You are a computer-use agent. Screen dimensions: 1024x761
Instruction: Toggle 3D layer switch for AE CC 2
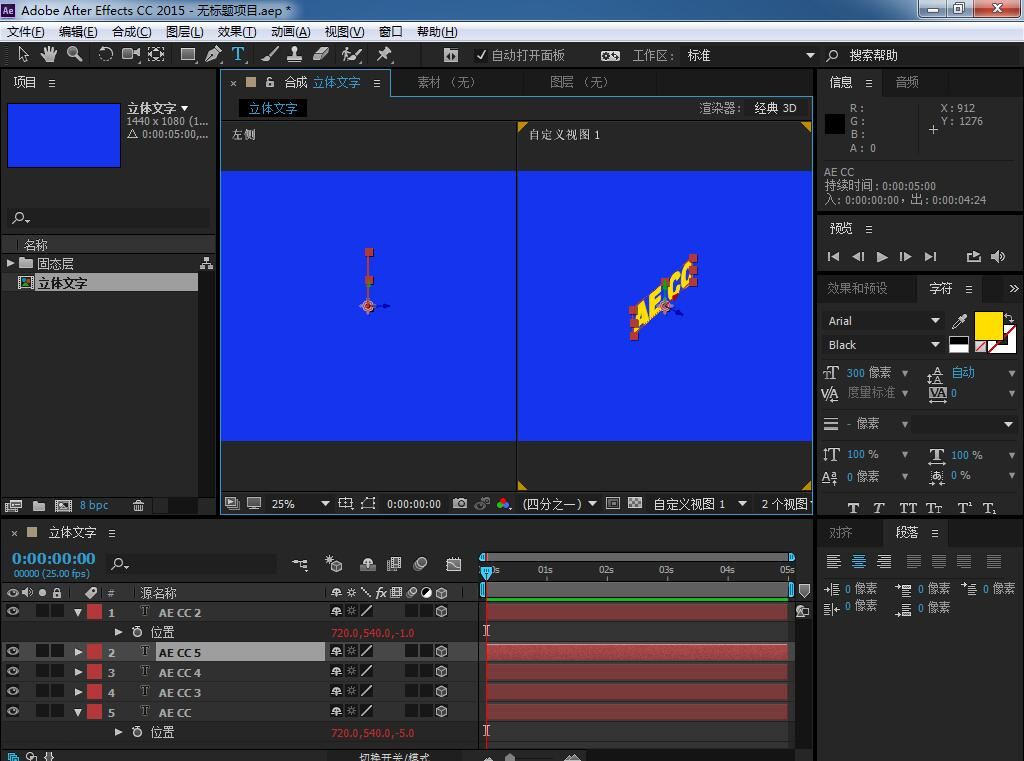coord(441,611)
